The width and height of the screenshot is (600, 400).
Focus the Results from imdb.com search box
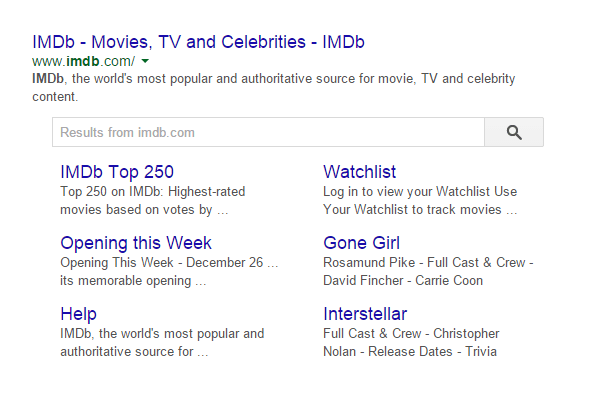(268, 132)
